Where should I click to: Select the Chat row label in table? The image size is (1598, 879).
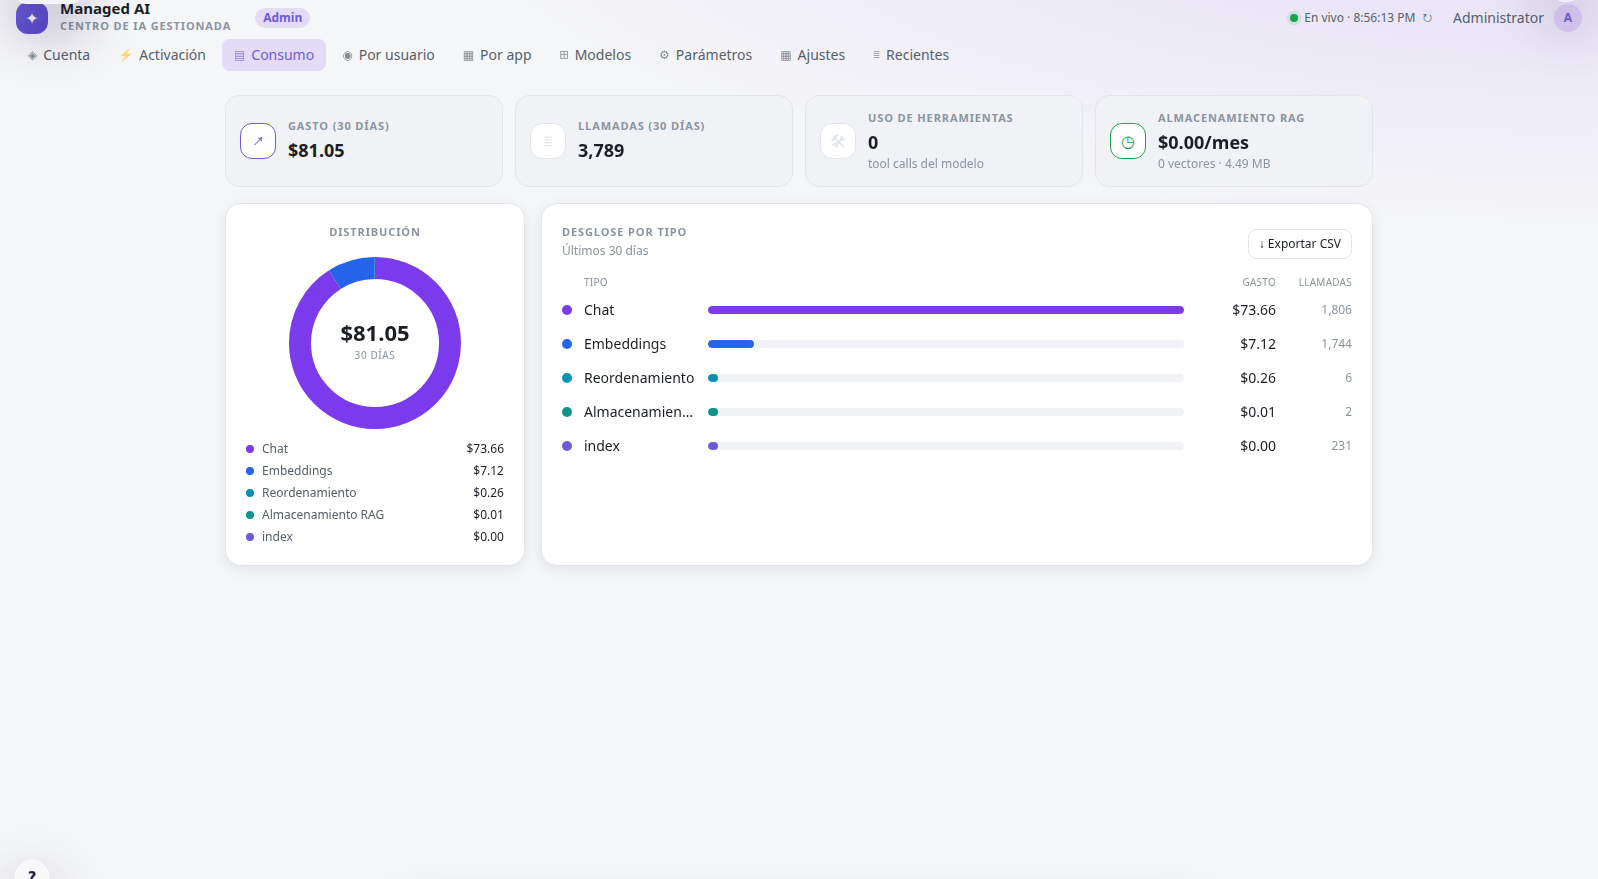599,310
